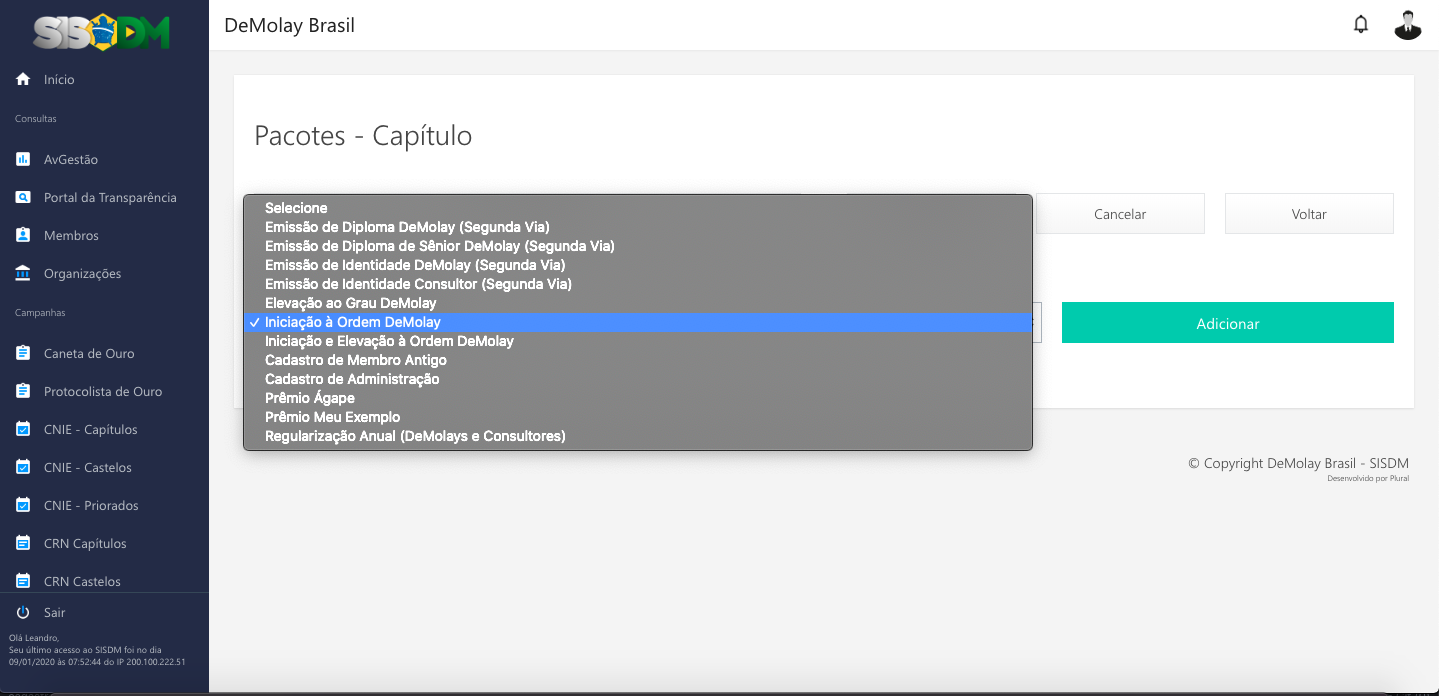
Task: Open CNIE - Capítulos menu item
Action: [90, 429]
